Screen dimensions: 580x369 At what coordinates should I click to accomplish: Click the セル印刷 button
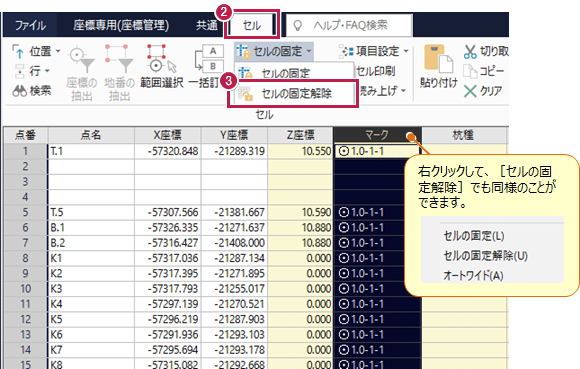click(x=375, y=71)
